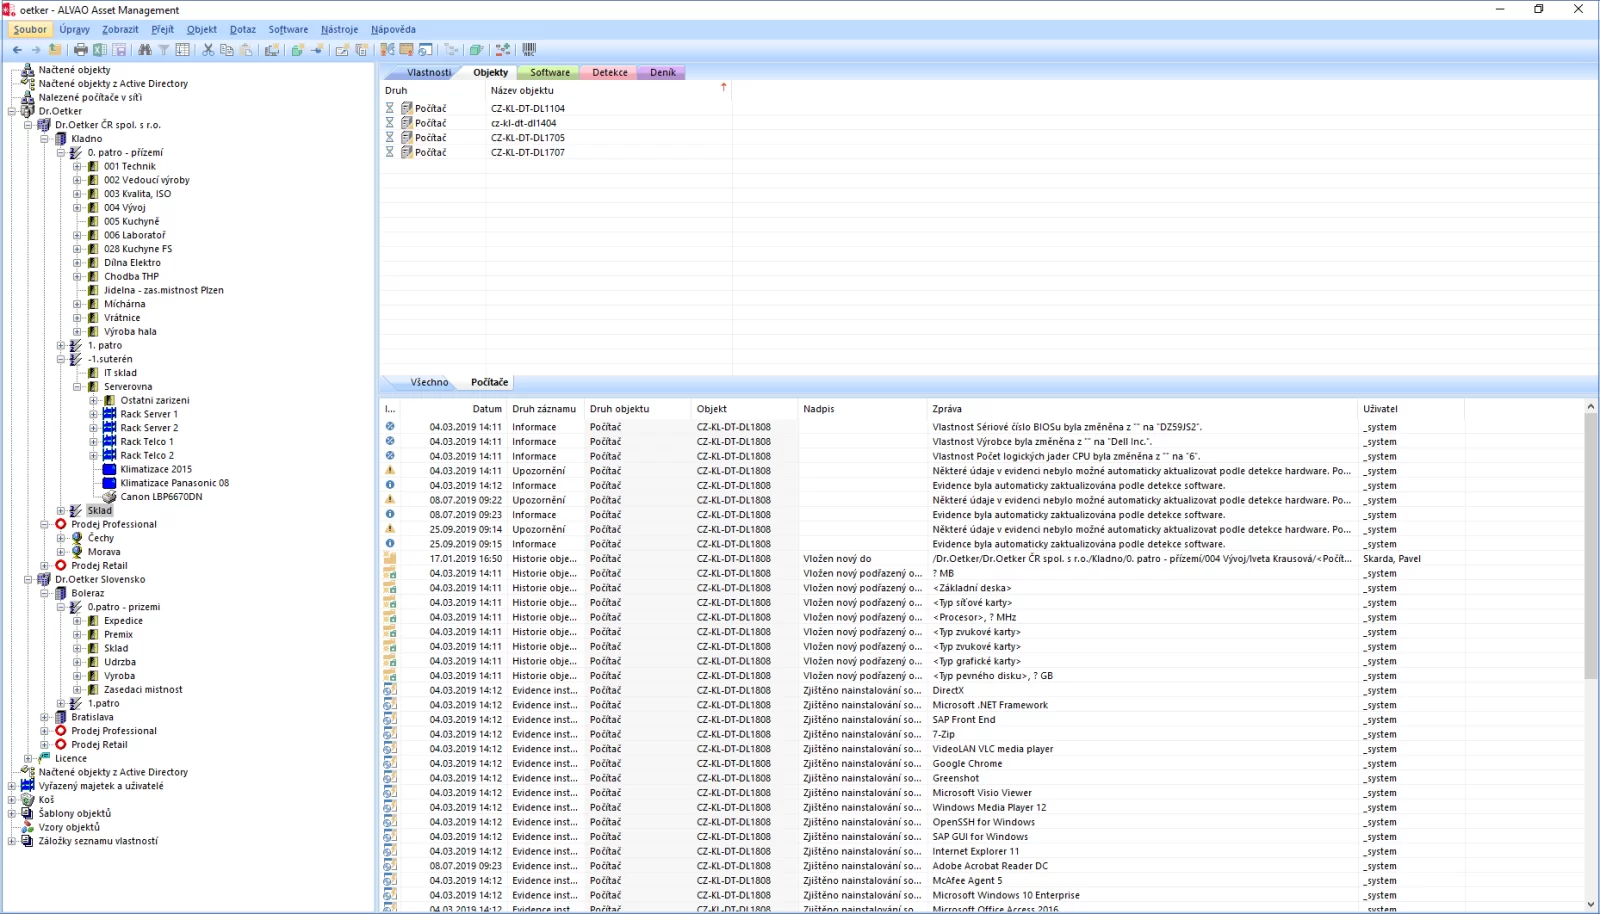
Task: Expand the Bratislava node
Action: tap(44, 717)
